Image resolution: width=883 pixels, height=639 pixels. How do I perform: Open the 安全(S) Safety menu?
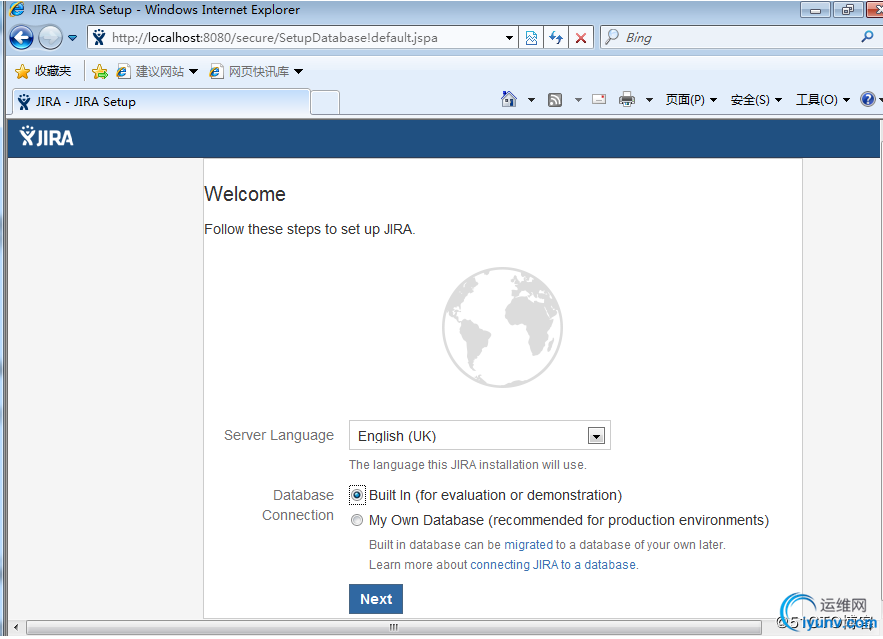click(x=756, y=100)
